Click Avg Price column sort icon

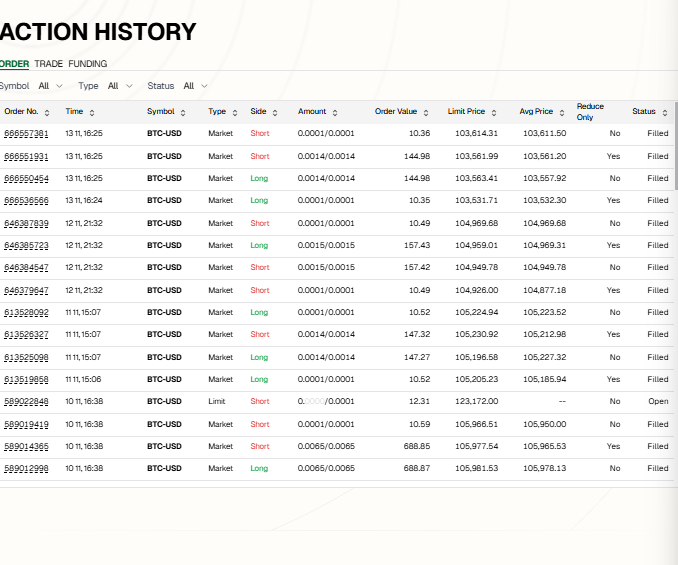[x=562, y=112]
